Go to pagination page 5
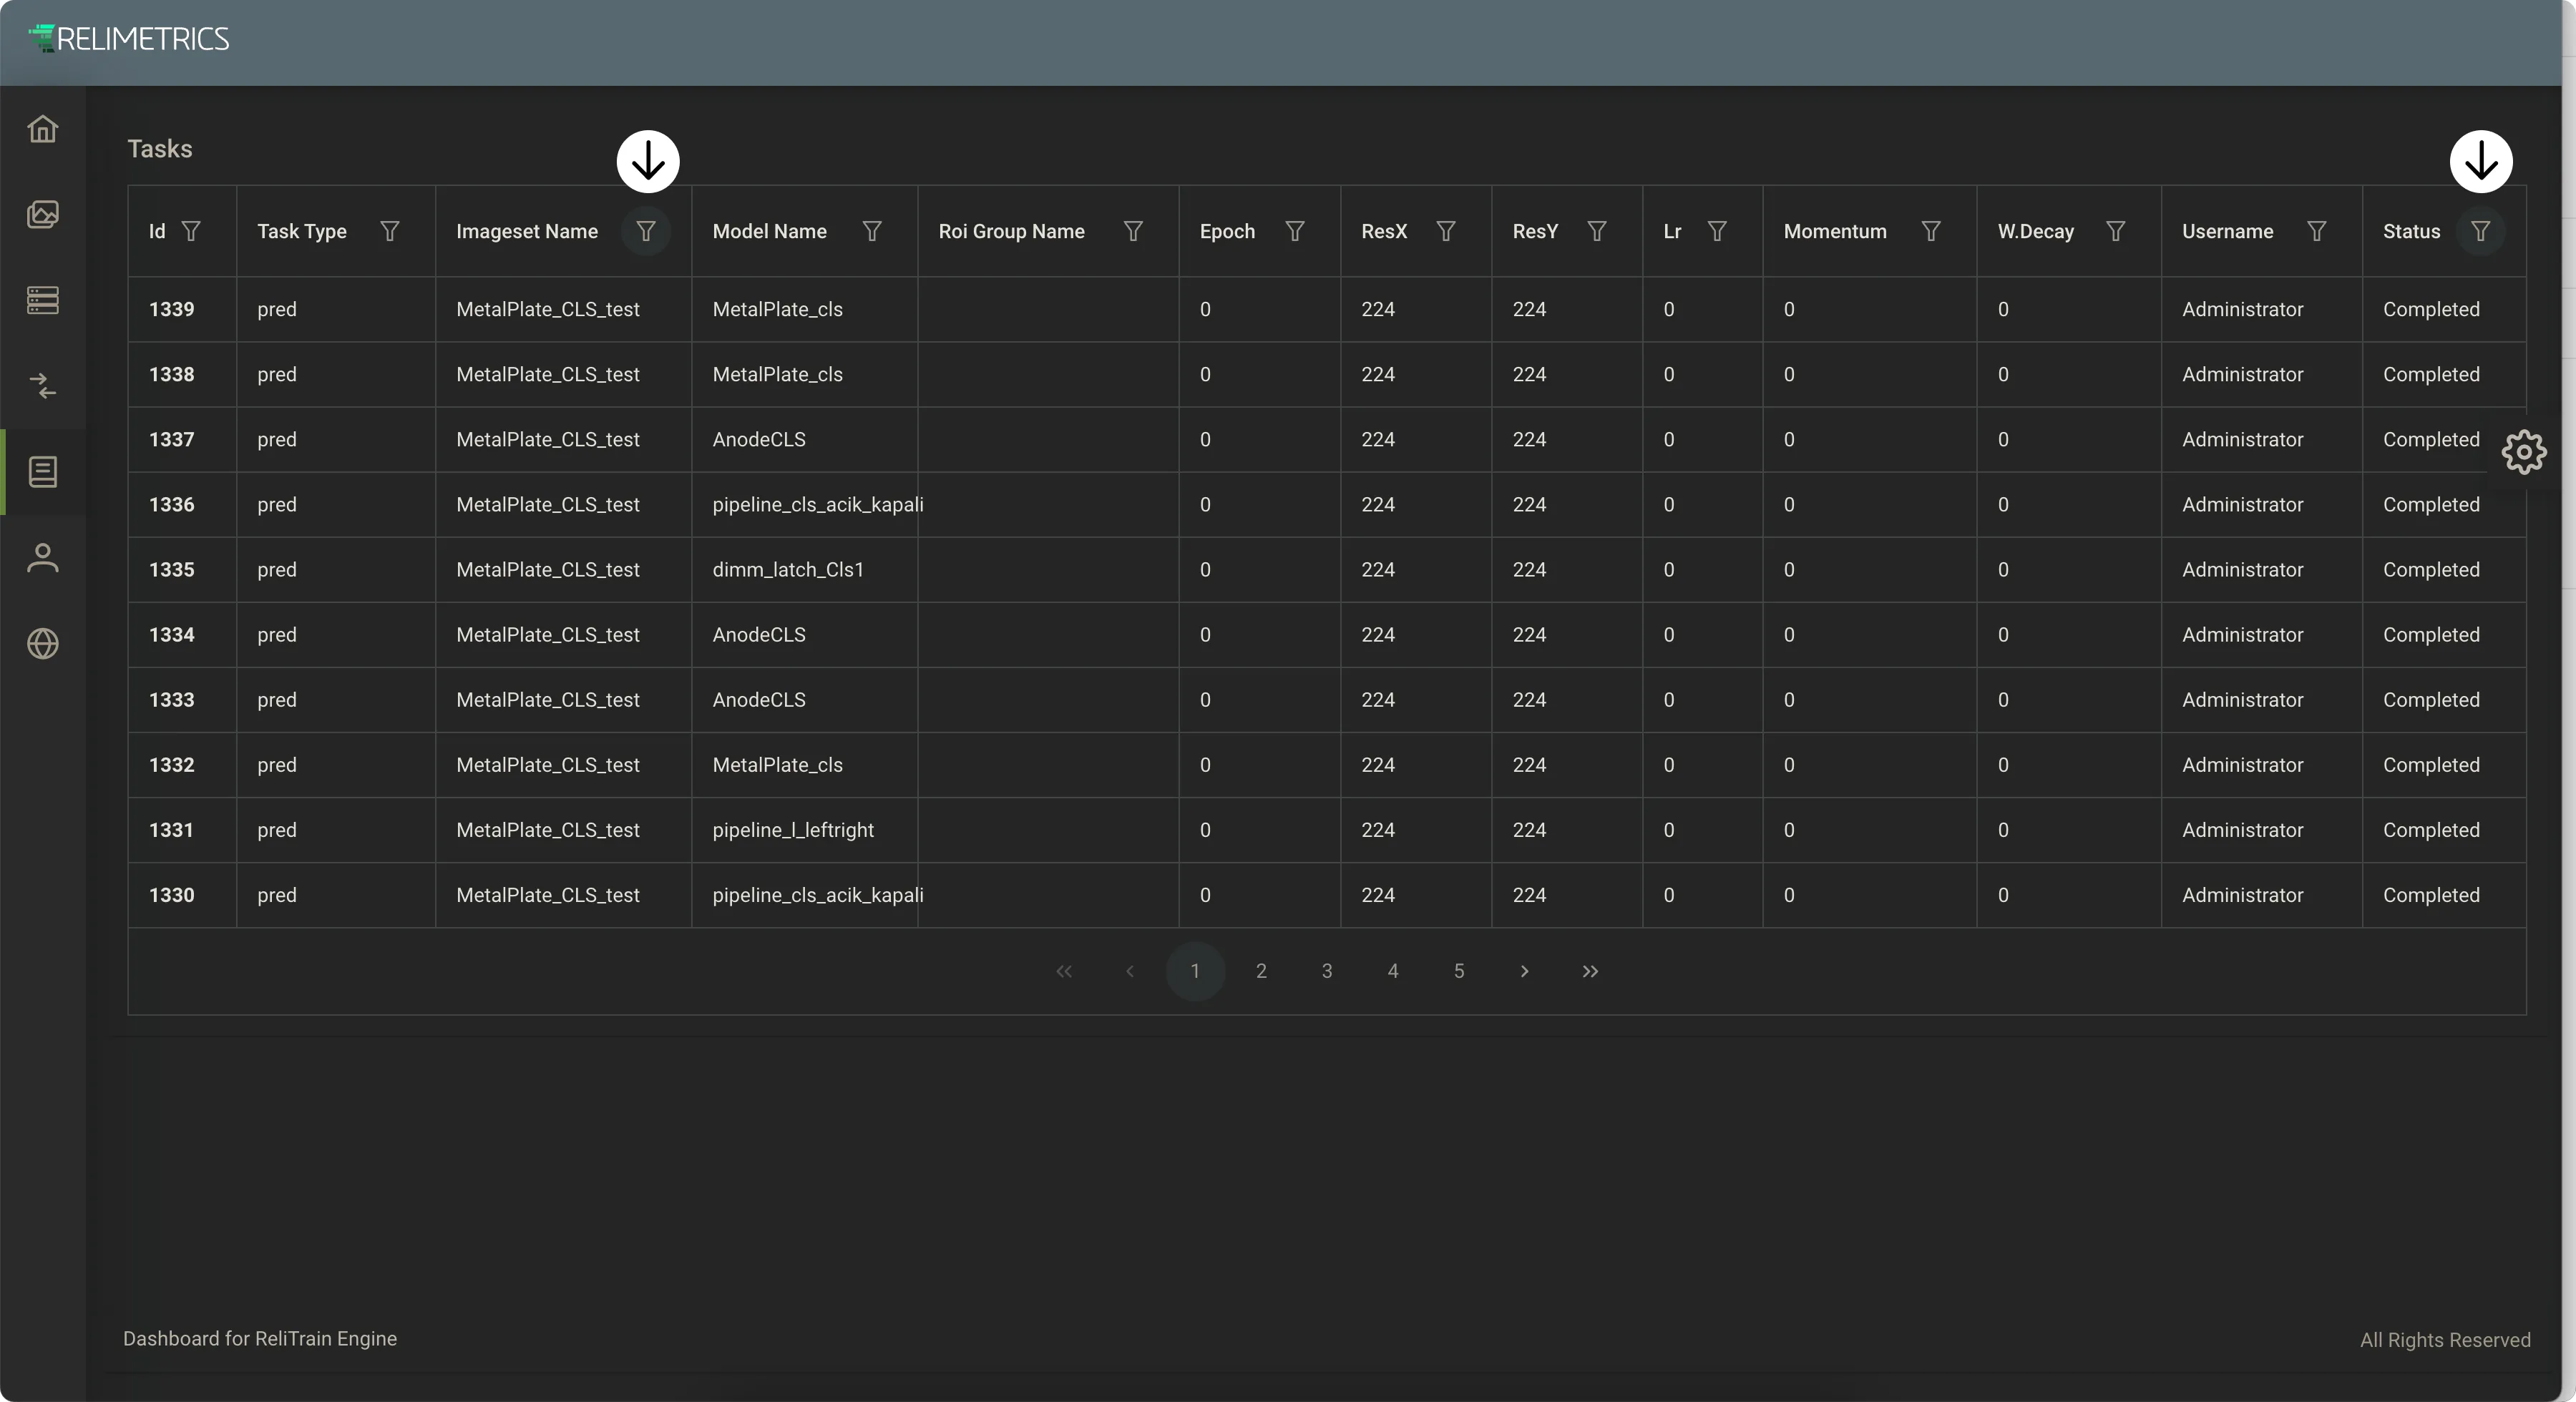 [x=1459, y=971]
